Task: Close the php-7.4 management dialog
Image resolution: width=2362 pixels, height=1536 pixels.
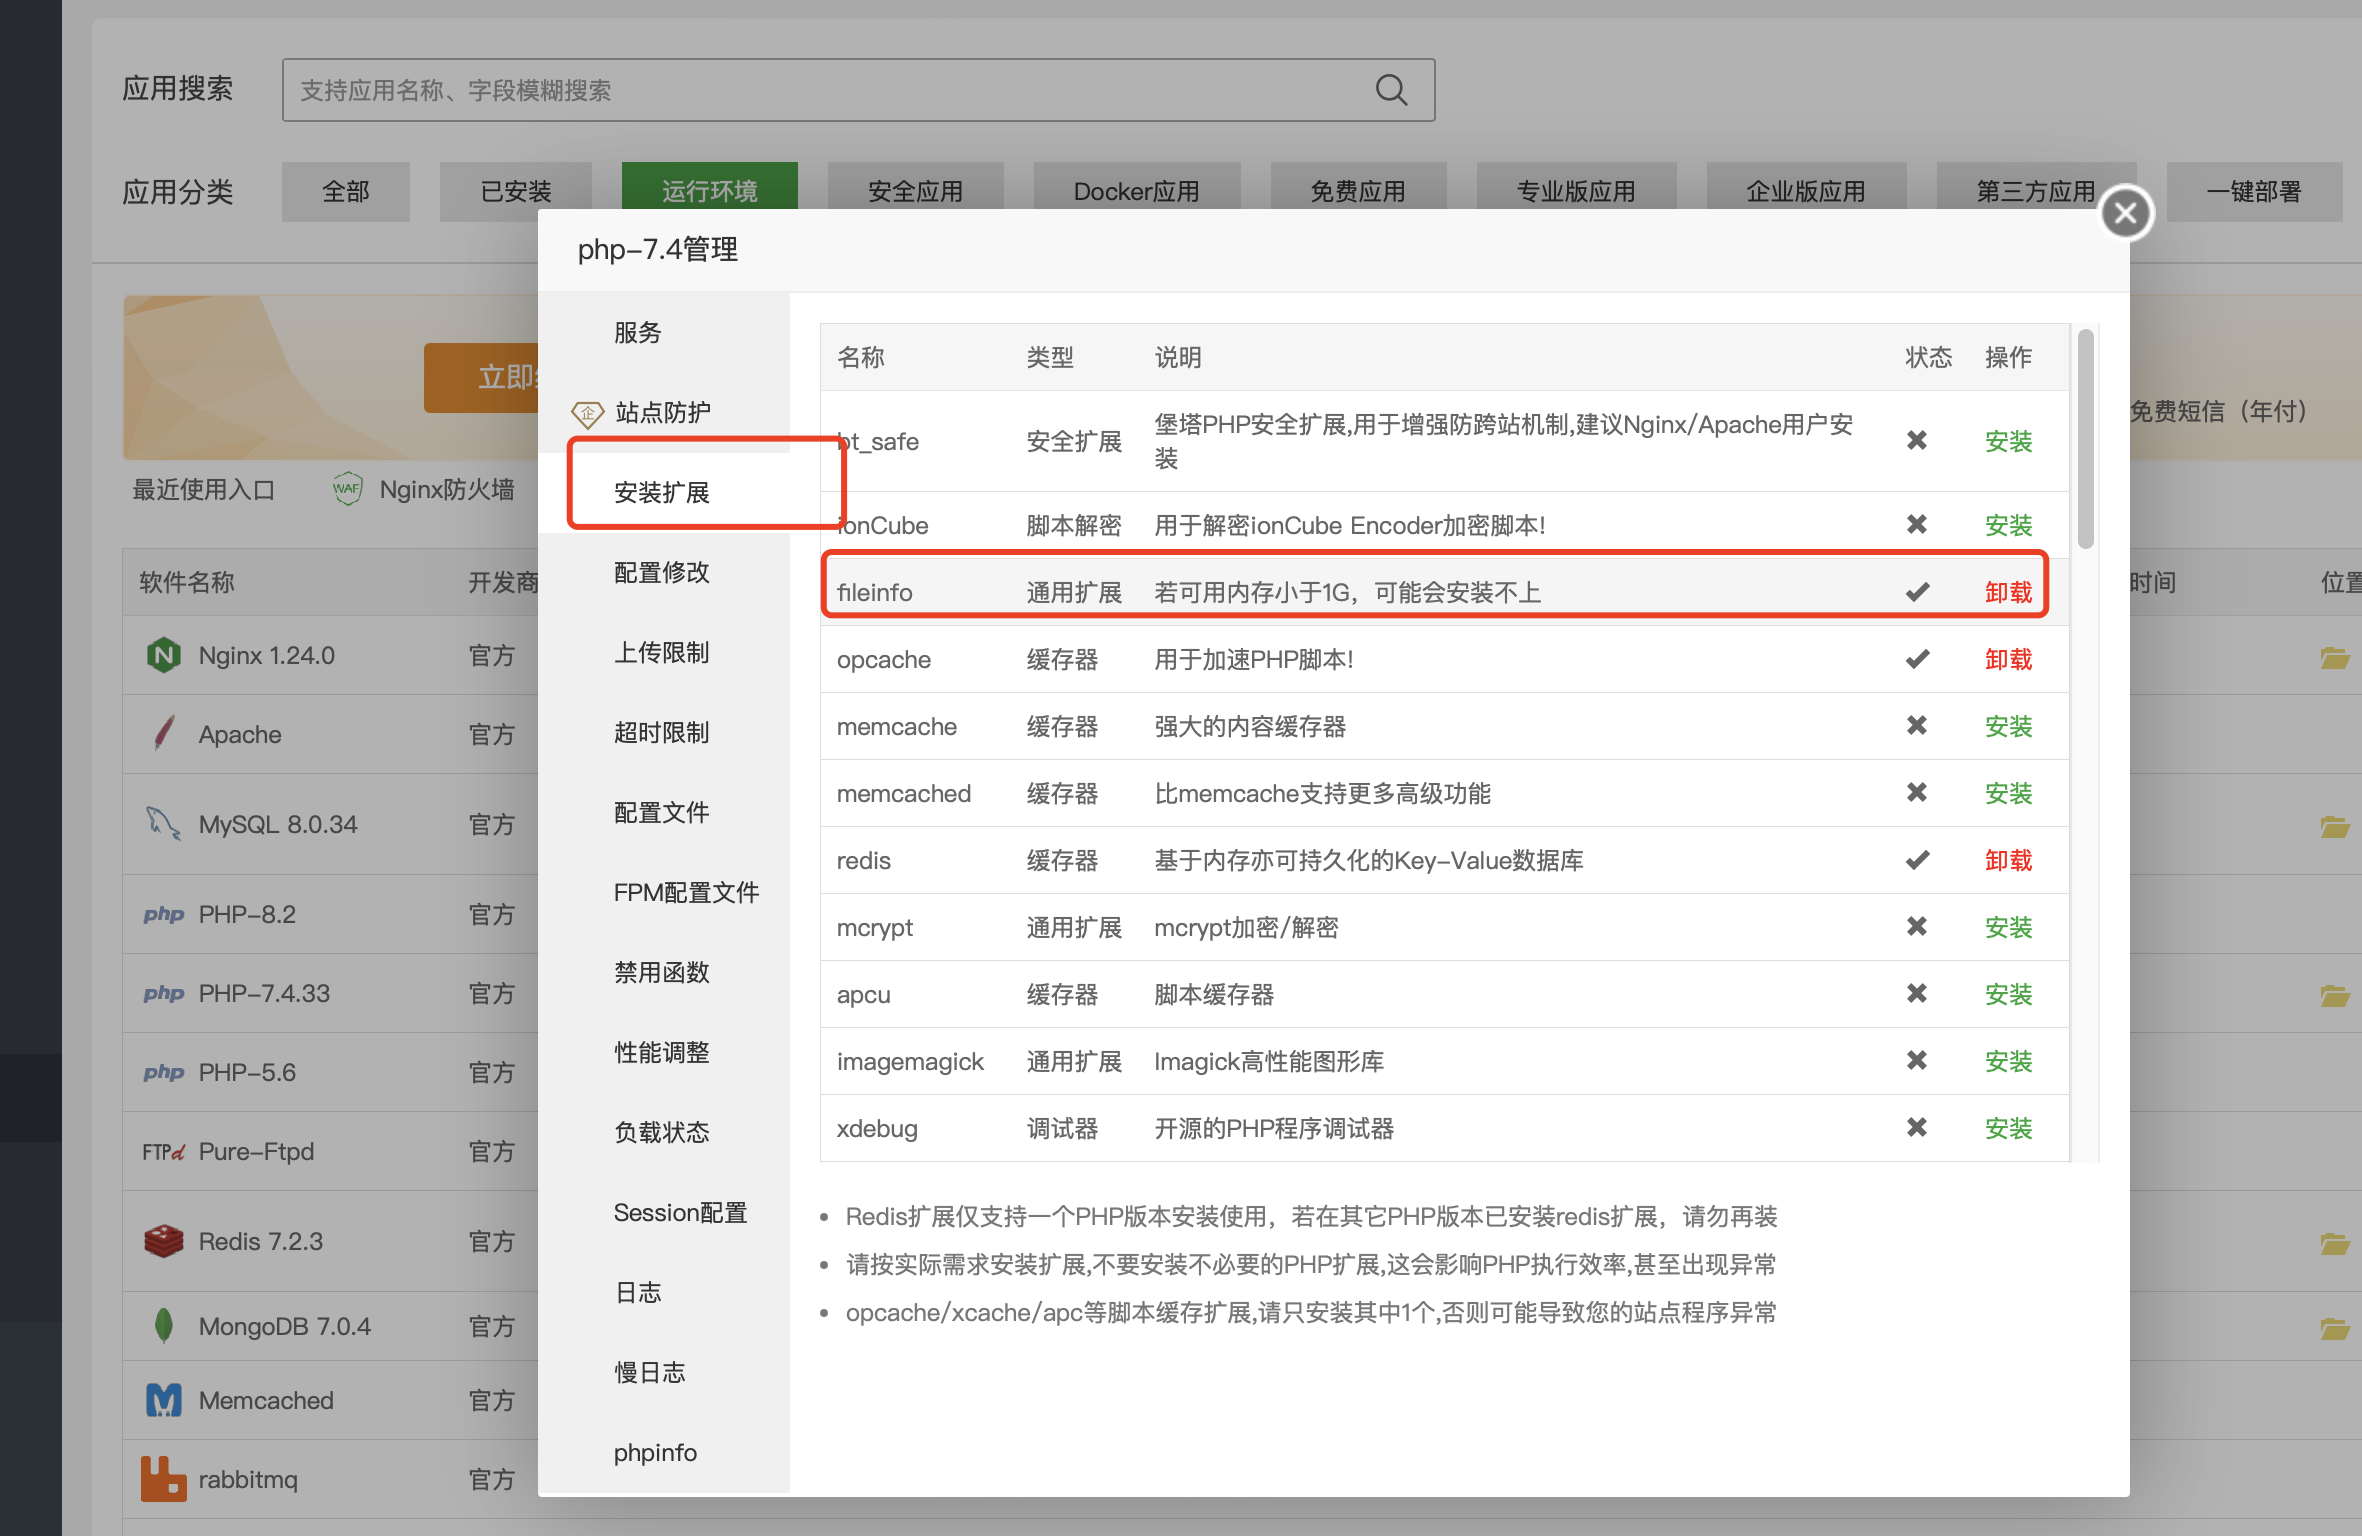Action: pyautogui.click(x=2125, y=212)
